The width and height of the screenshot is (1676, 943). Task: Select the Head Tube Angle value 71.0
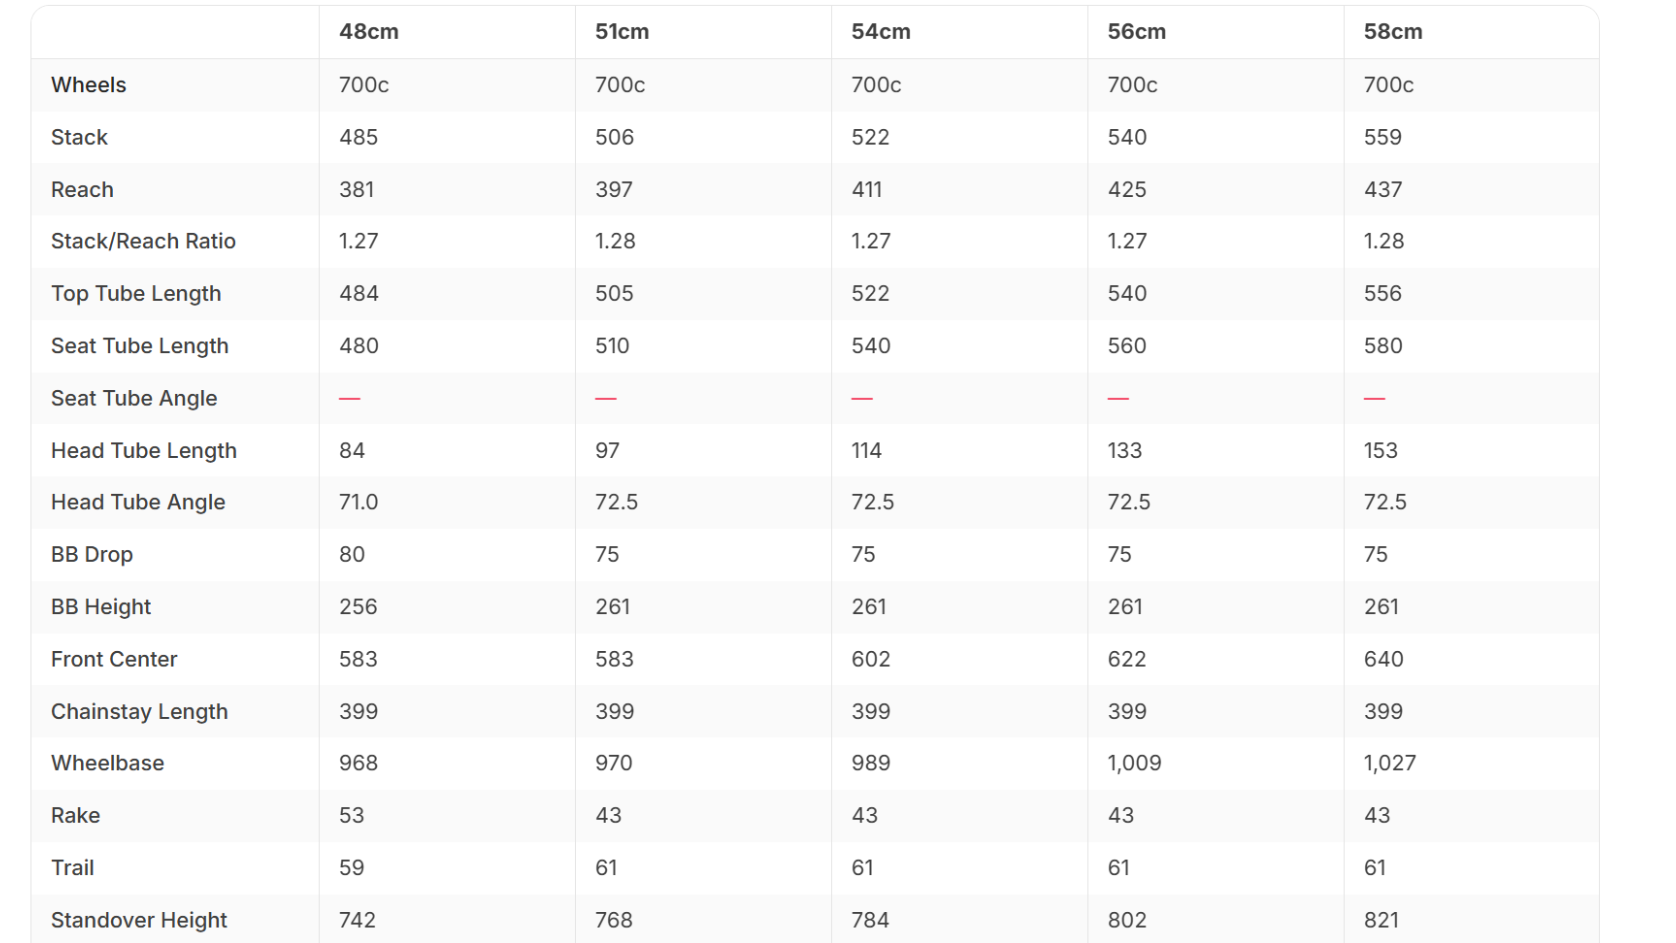point(358,502)
